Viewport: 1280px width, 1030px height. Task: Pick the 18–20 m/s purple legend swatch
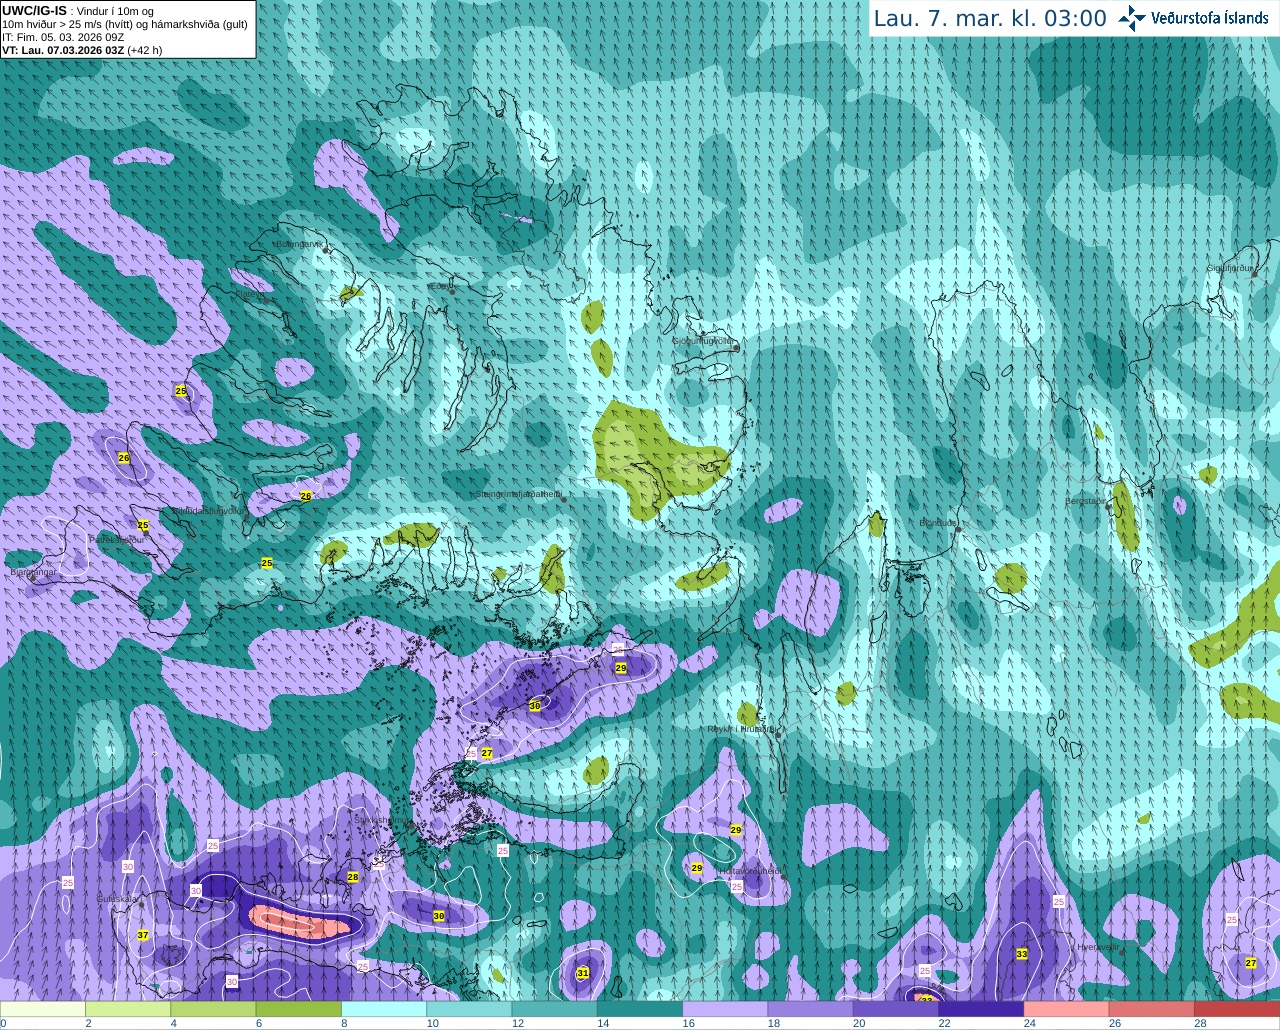point(811,1009)
